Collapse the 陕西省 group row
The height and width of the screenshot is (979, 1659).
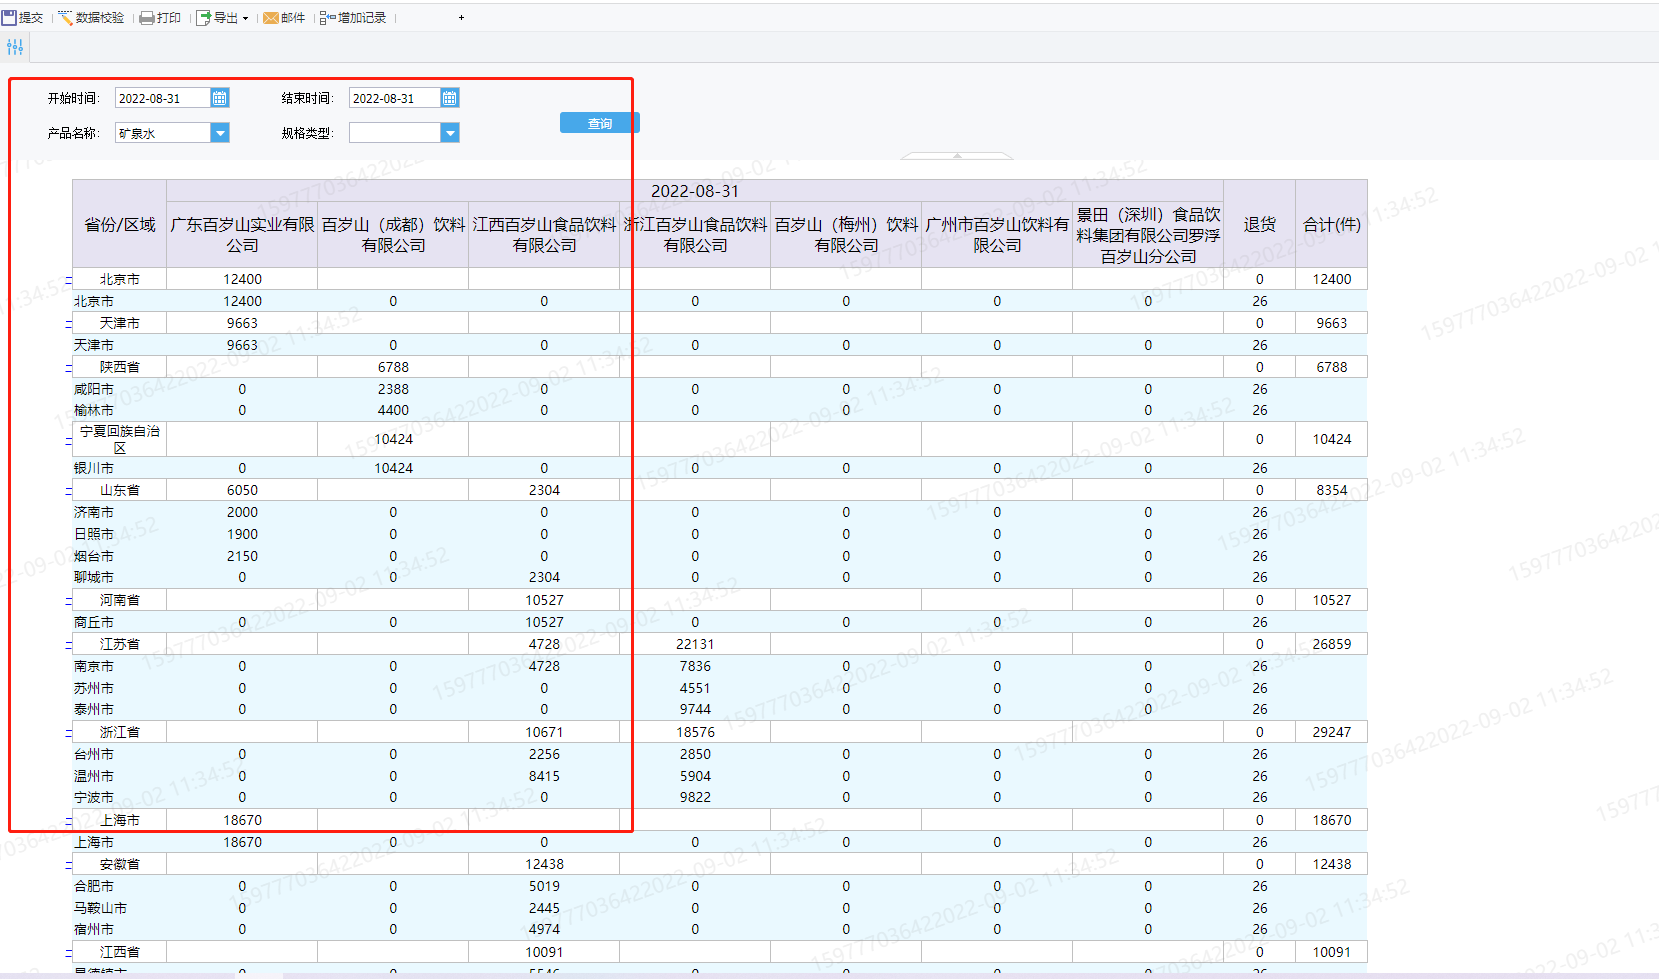(68, 368)
